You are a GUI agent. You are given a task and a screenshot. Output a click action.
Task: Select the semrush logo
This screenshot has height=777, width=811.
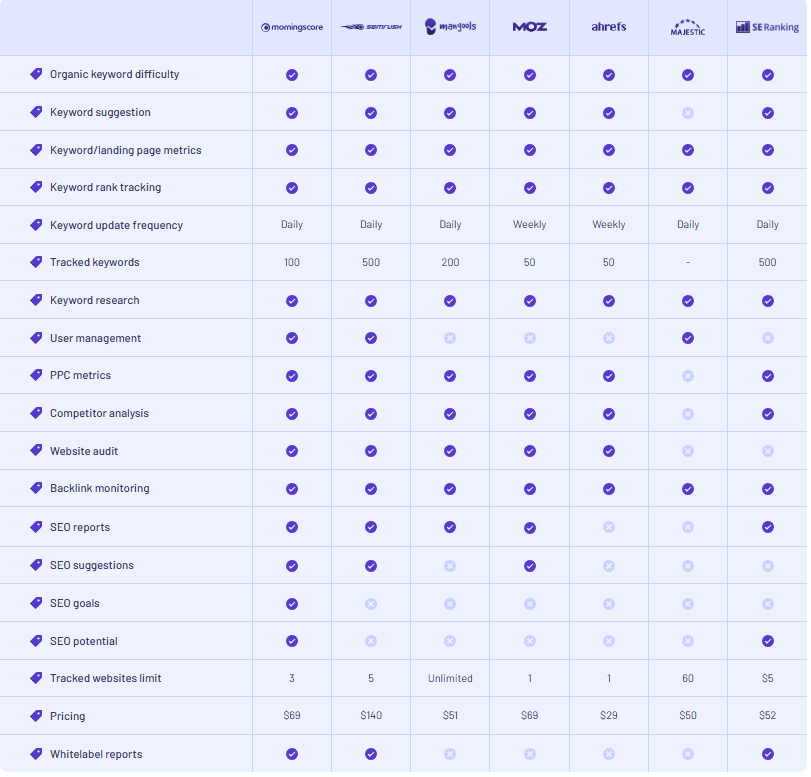coord(370,27)
